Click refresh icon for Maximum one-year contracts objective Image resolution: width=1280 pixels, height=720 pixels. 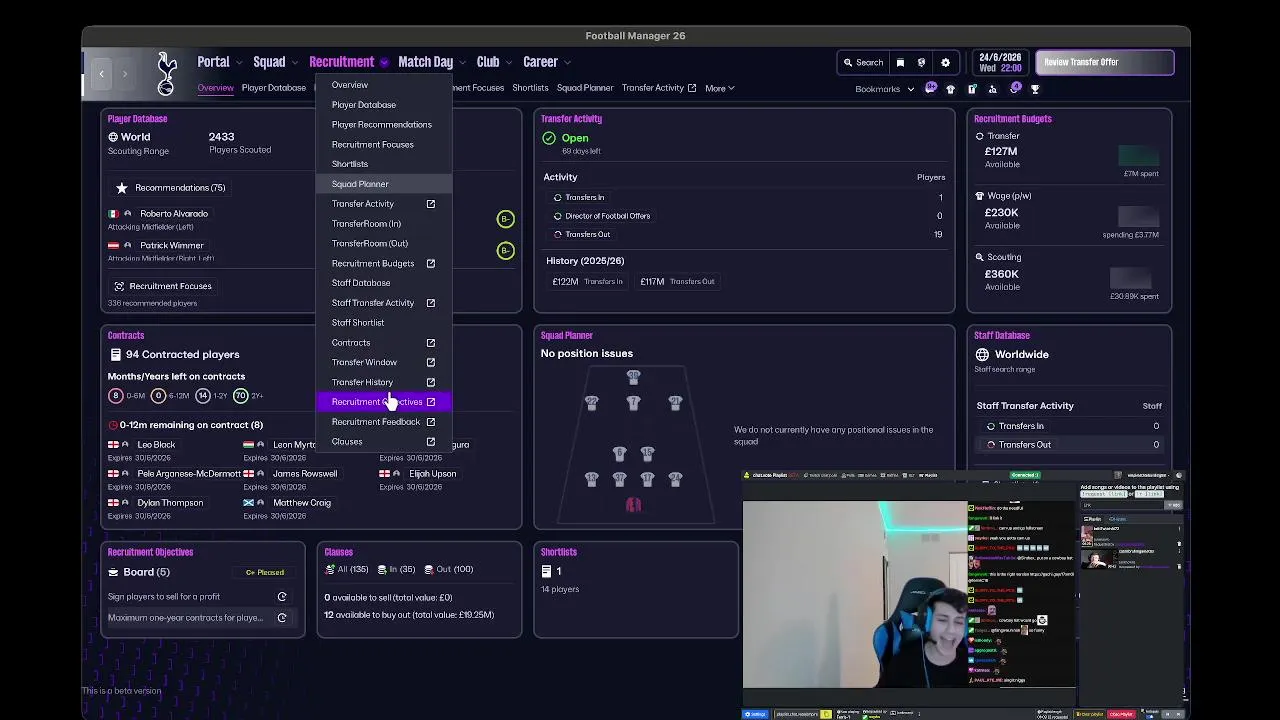point(282,618)
